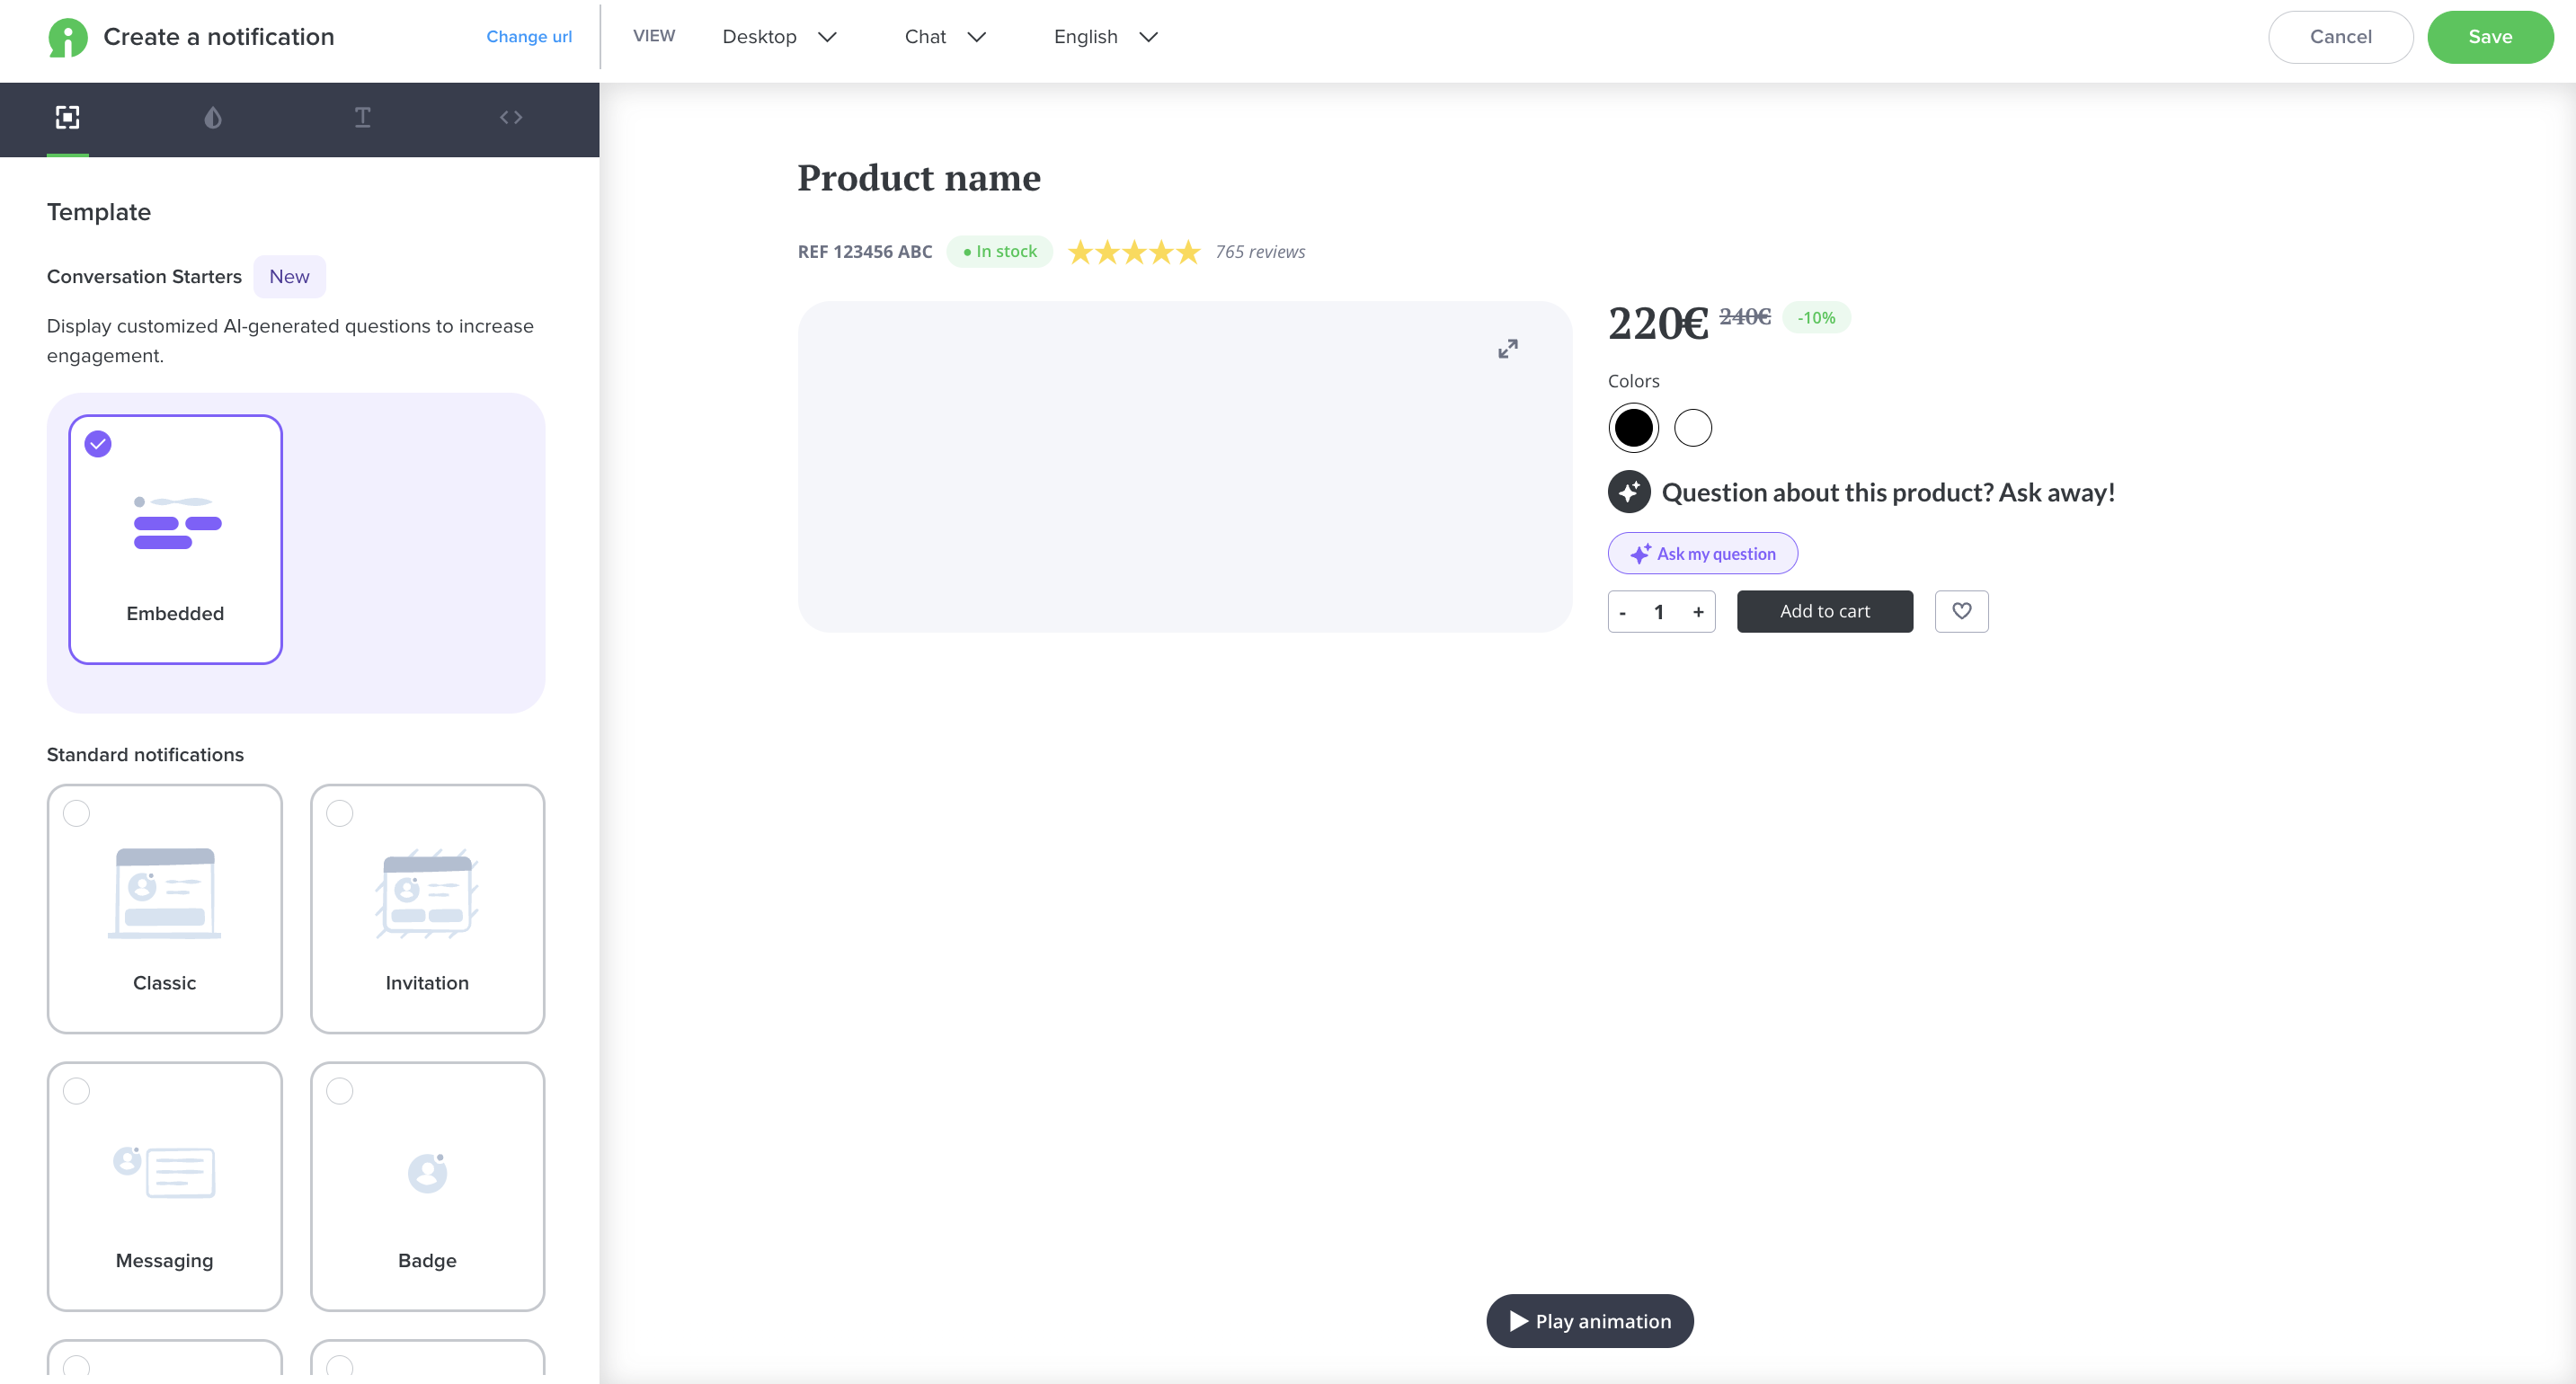Screen dimensions: 2576x1384
Task: Click the Add to cart button
Action: pos(1824,611)
